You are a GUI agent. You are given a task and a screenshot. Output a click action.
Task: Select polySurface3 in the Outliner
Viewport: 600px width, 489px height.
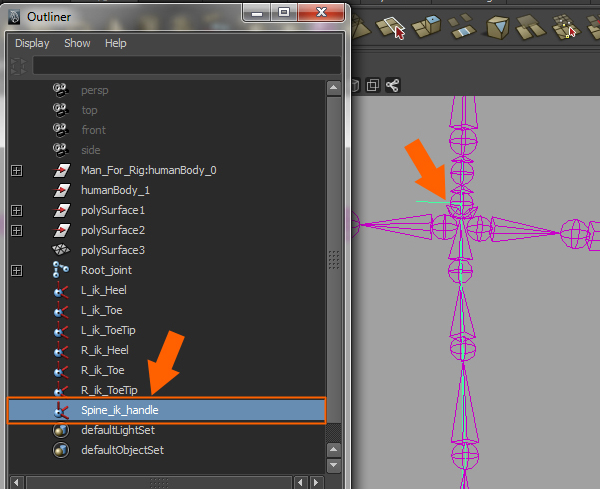tap(113, 250)
